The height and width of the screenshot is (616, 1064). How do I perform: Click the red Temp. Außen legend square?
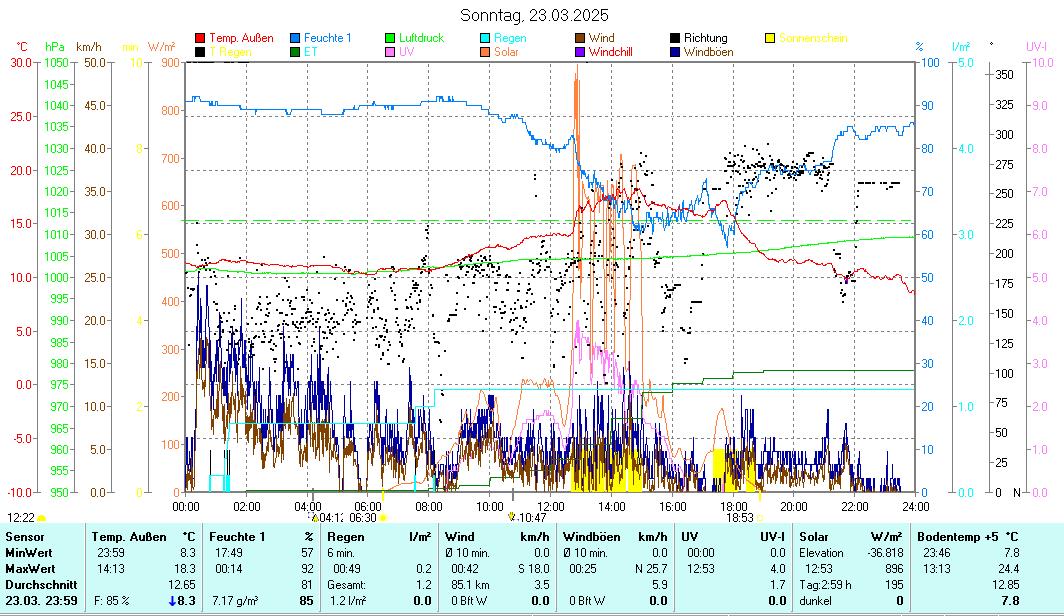click(200, 38)
